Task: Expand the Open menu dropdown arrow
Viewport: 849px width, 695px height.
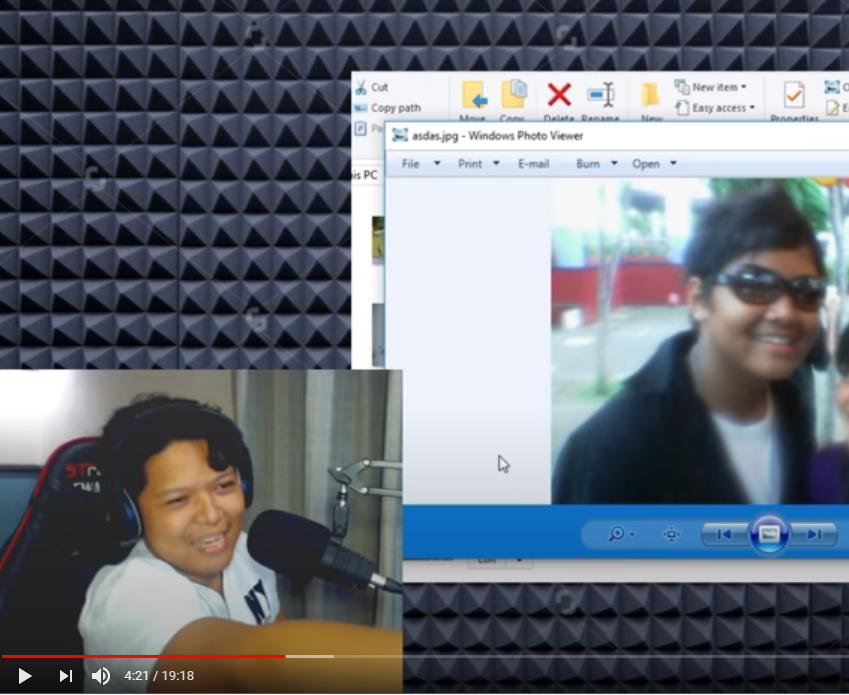Action: pyautogui.click(x=674, y=163)
